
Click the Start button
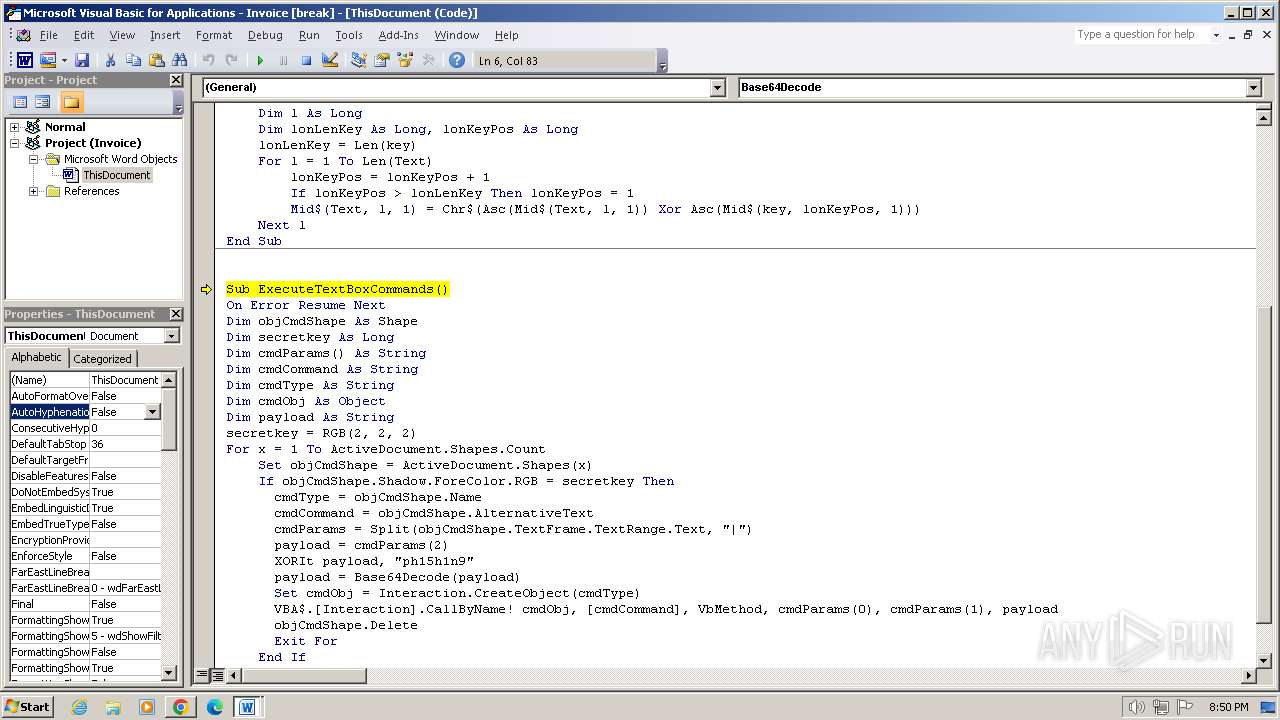(x=28, y=707)
